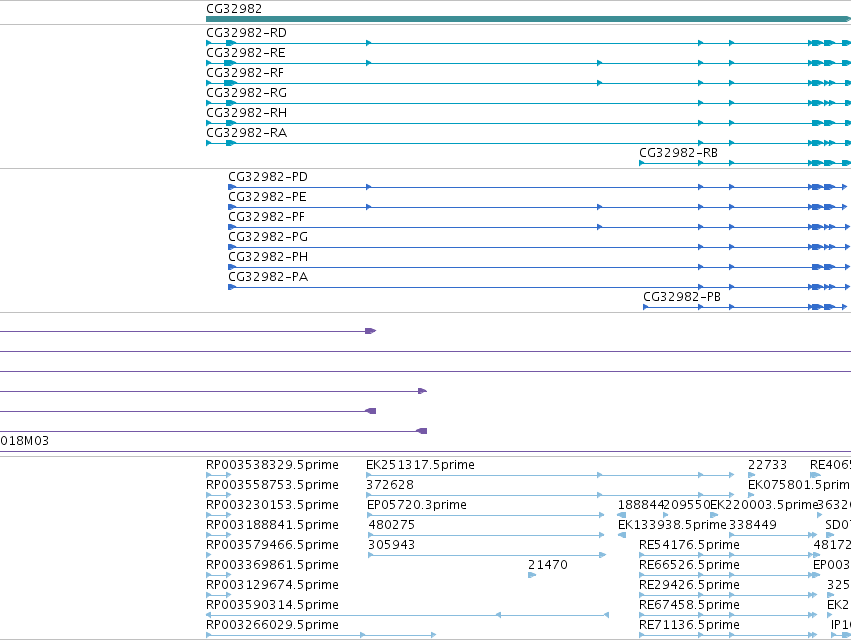Choose protein CG32982-PH
The image size is (851, 640).
pos(268,257)
